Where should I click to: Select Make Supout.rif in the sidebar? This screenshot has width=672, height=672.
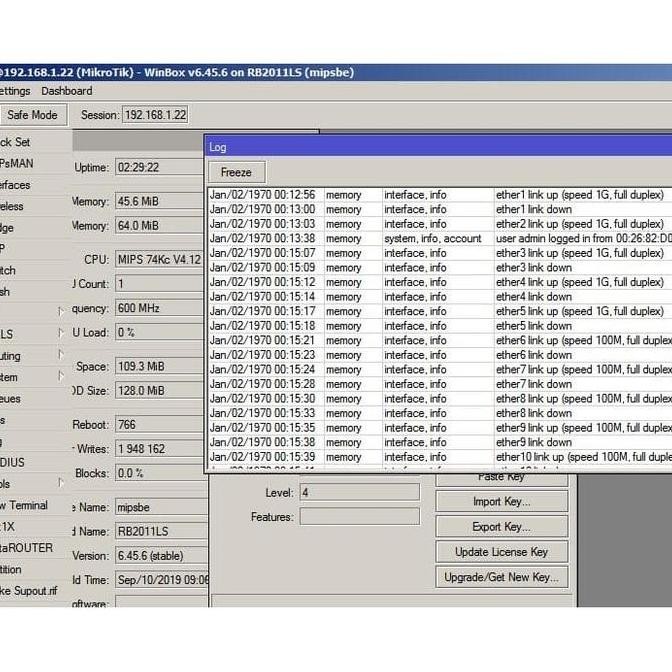(x=29, y=591)
